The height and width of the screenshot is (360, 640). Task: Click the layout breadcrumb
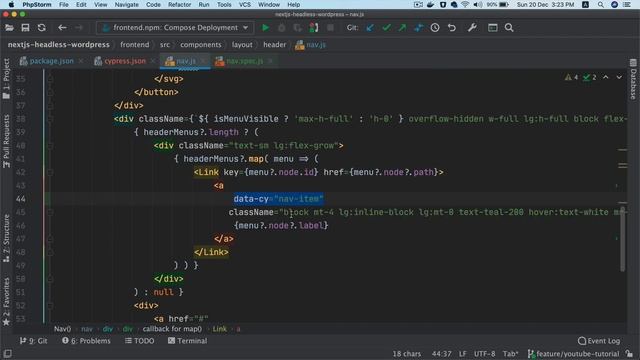pos(242,45)
